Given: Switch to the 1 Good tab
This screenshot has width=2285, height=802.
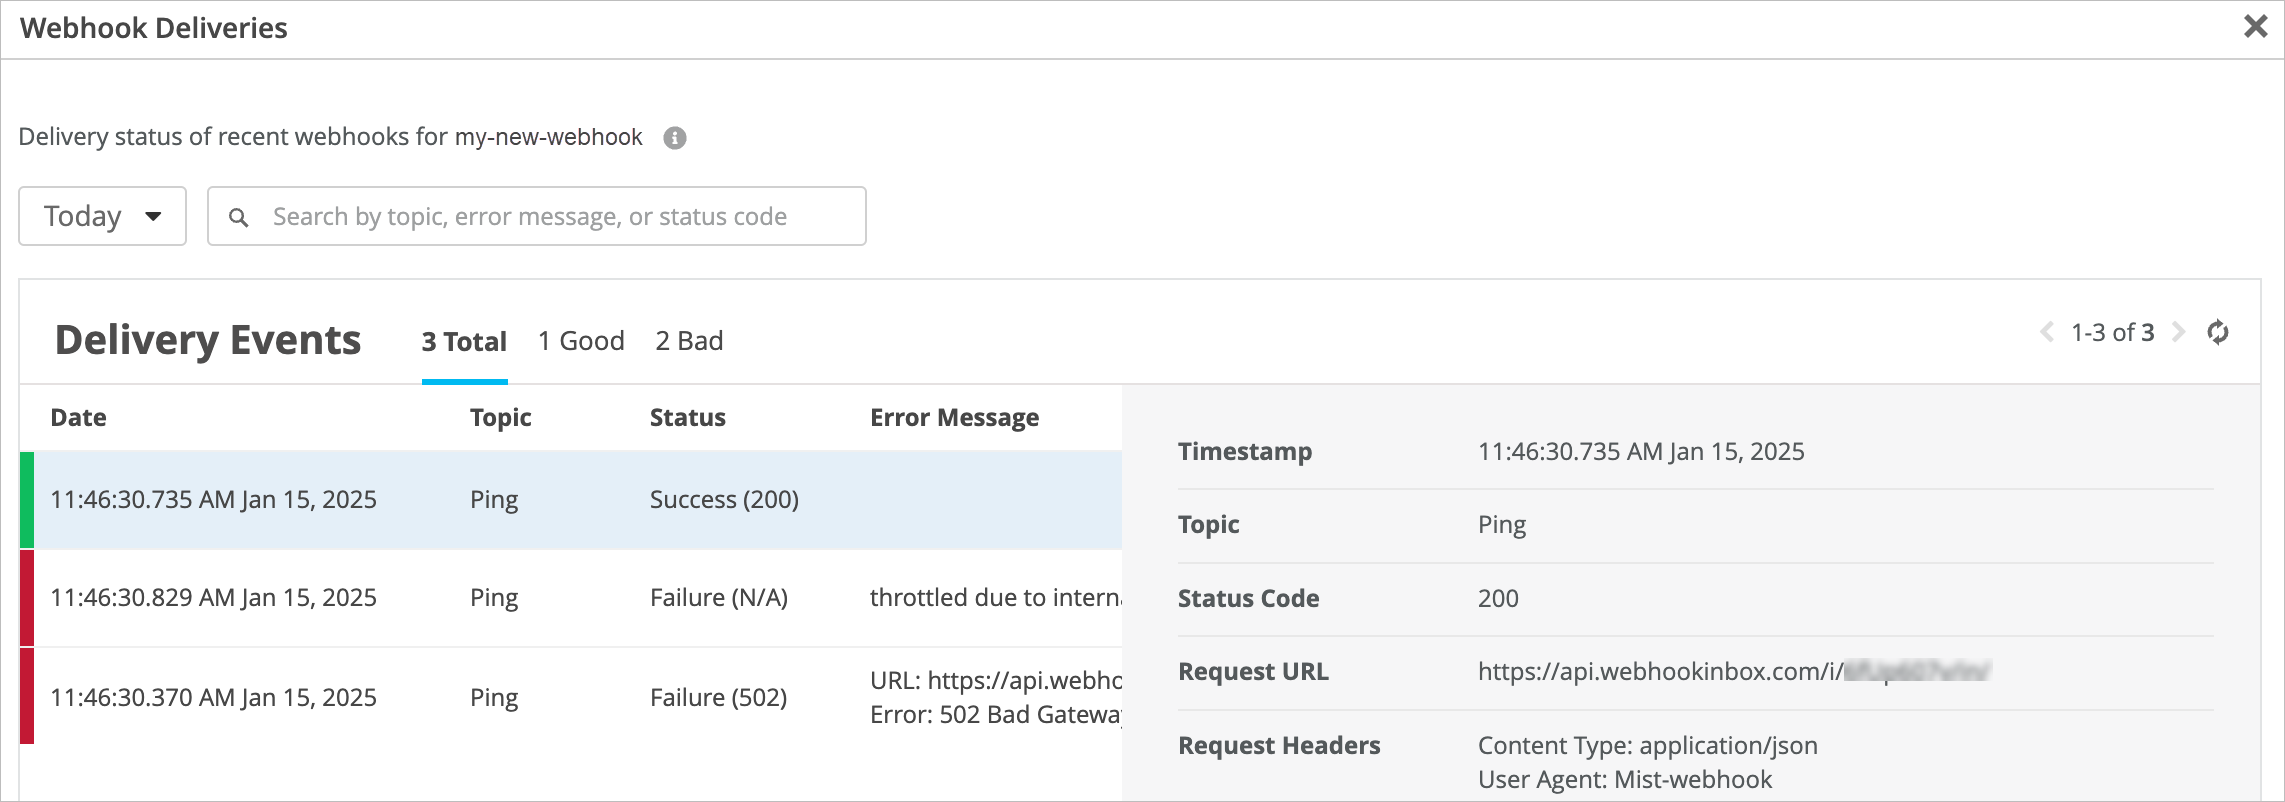Looking at the screenshot, I should (x=581, y=341).
